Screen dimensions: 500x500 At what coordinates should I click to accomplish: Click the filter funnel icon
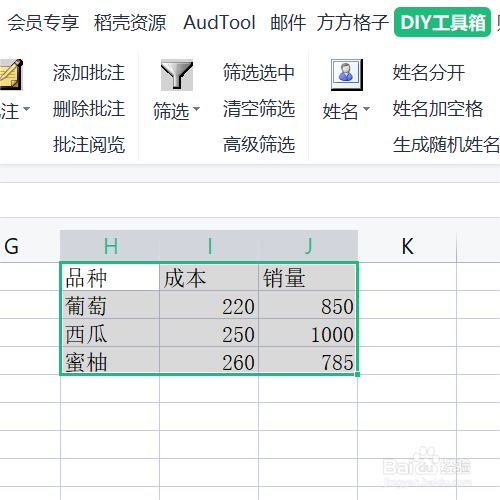point(177,75)
